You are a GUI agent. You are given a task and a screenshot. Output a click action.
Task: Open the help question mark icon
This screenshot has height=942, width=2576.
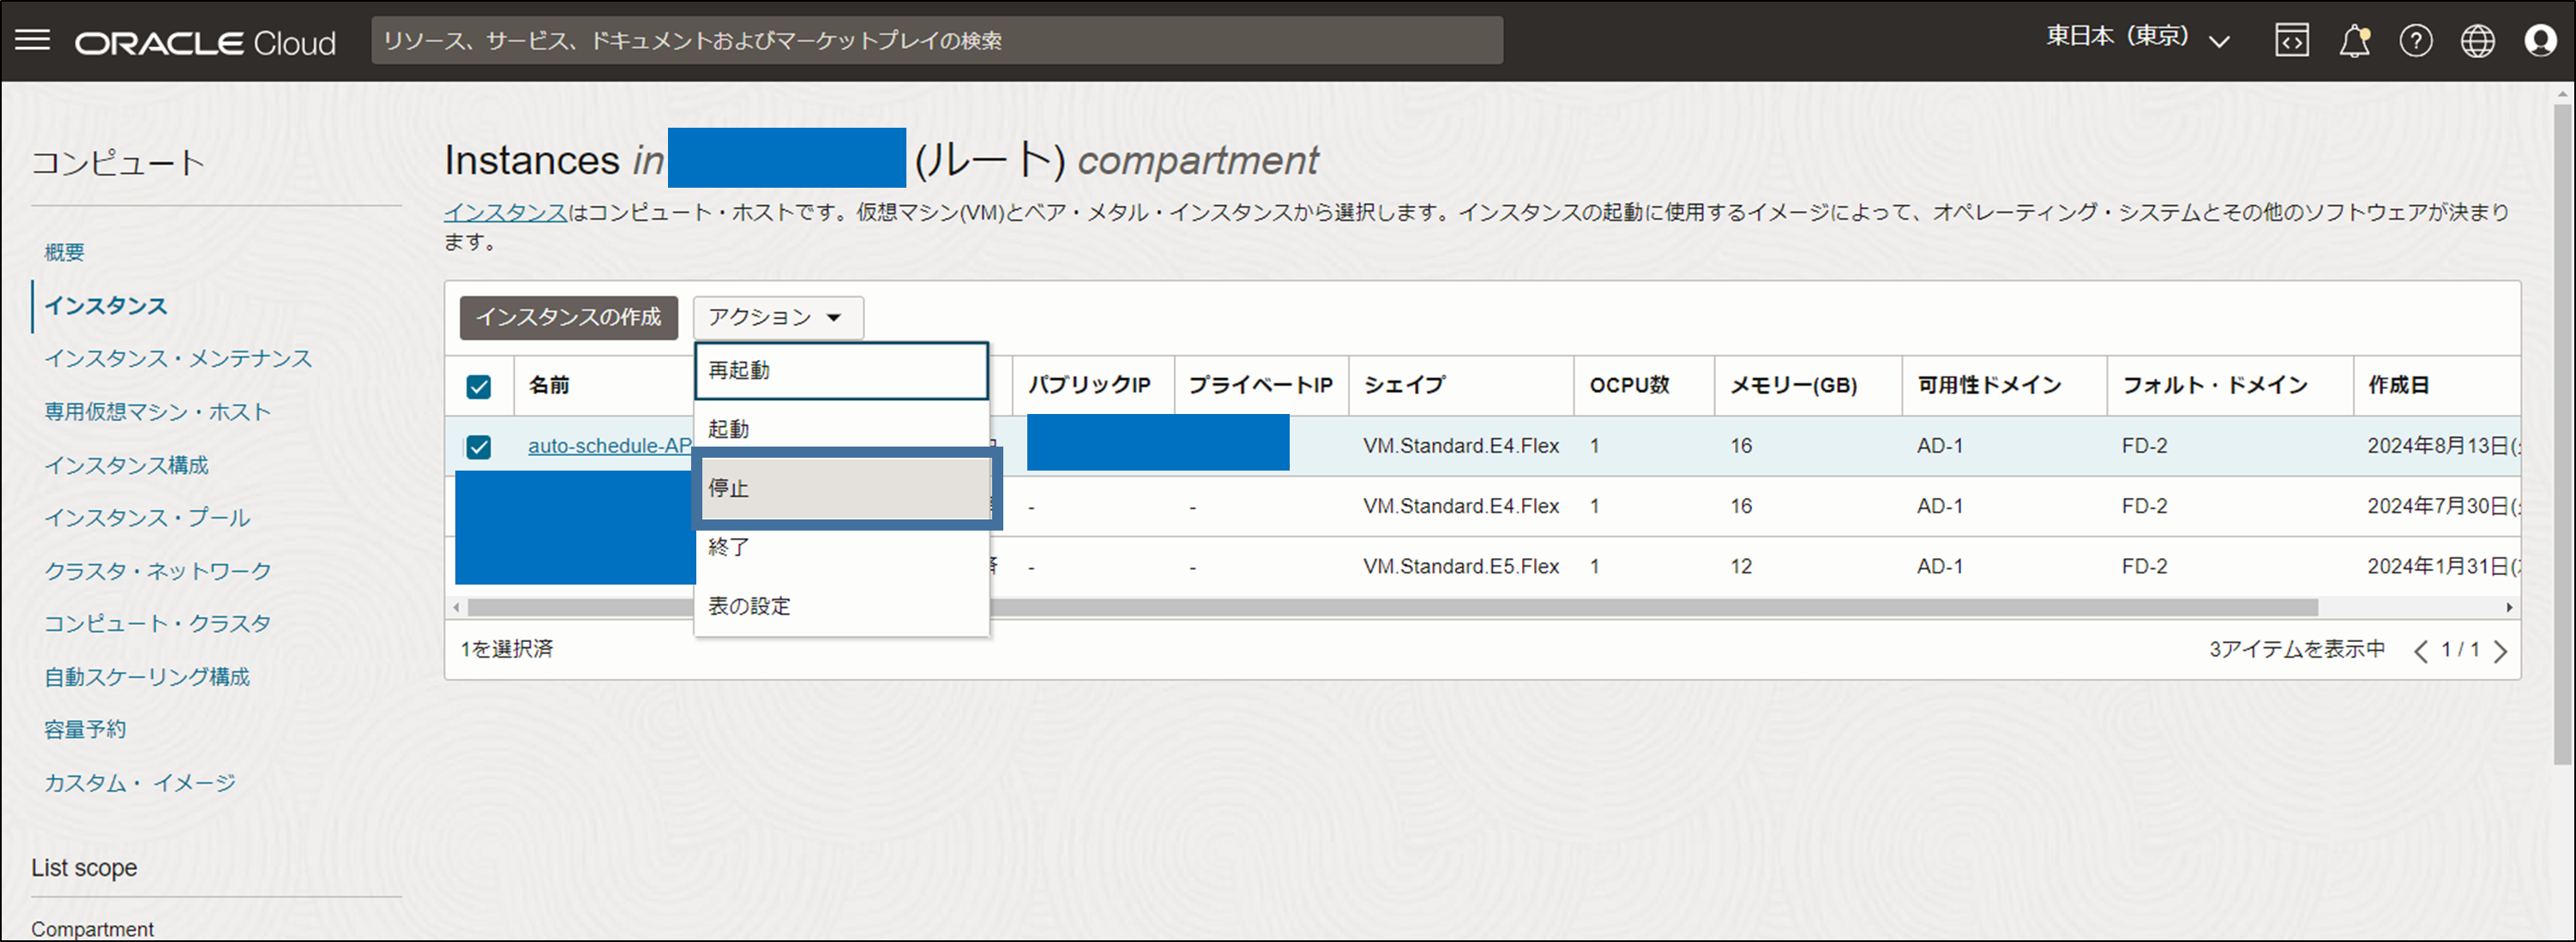point(2415,41)
